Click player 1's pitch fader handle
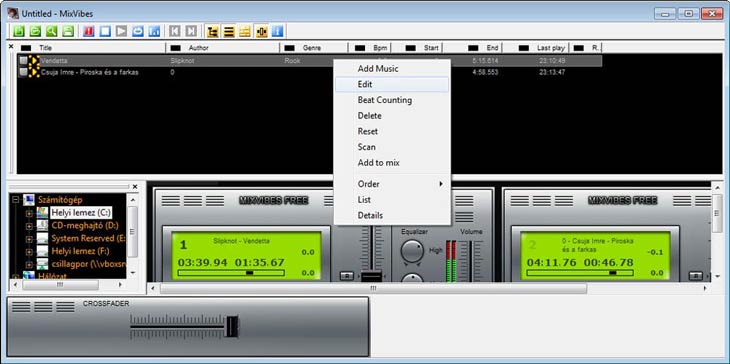 372,276
